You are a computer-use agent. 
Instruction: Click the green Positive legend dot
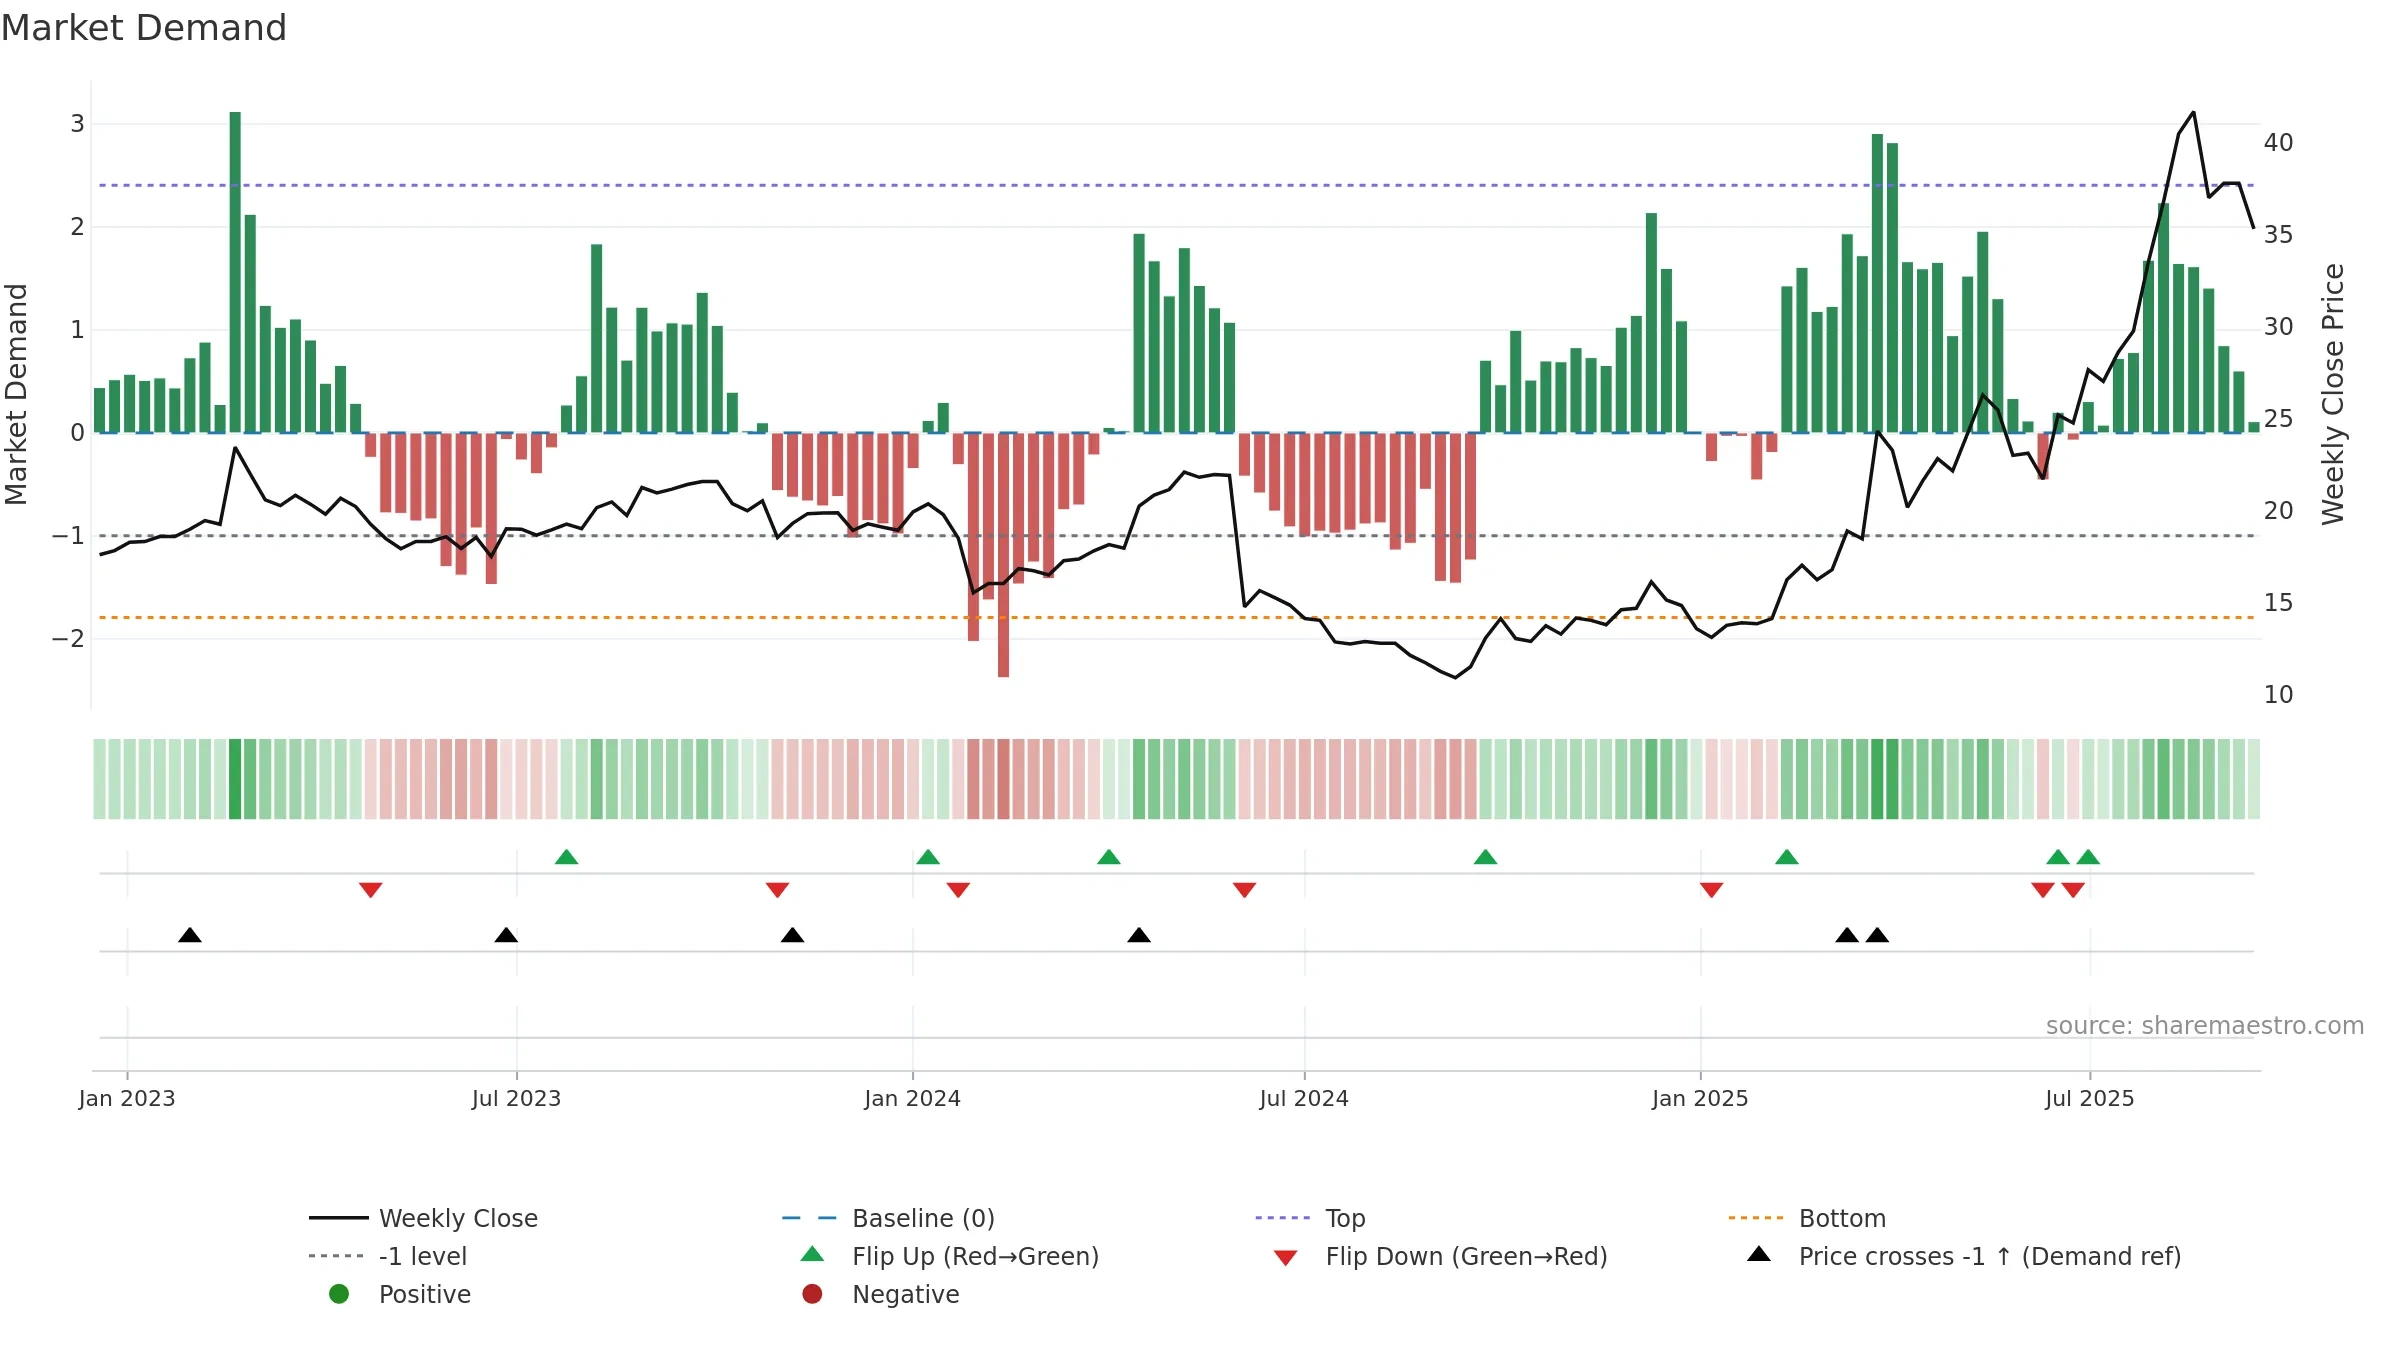click(x=339, y=1294)
